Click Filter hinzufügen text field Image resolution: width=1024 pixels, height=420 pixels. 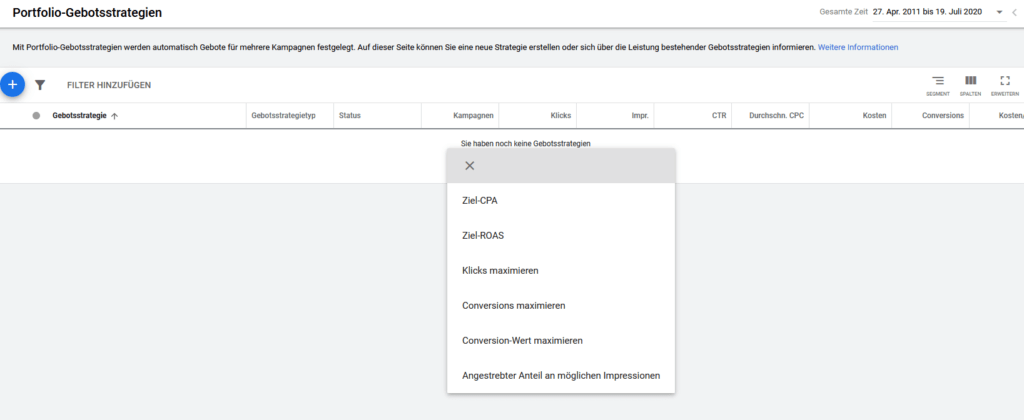(x=109, y=86)
